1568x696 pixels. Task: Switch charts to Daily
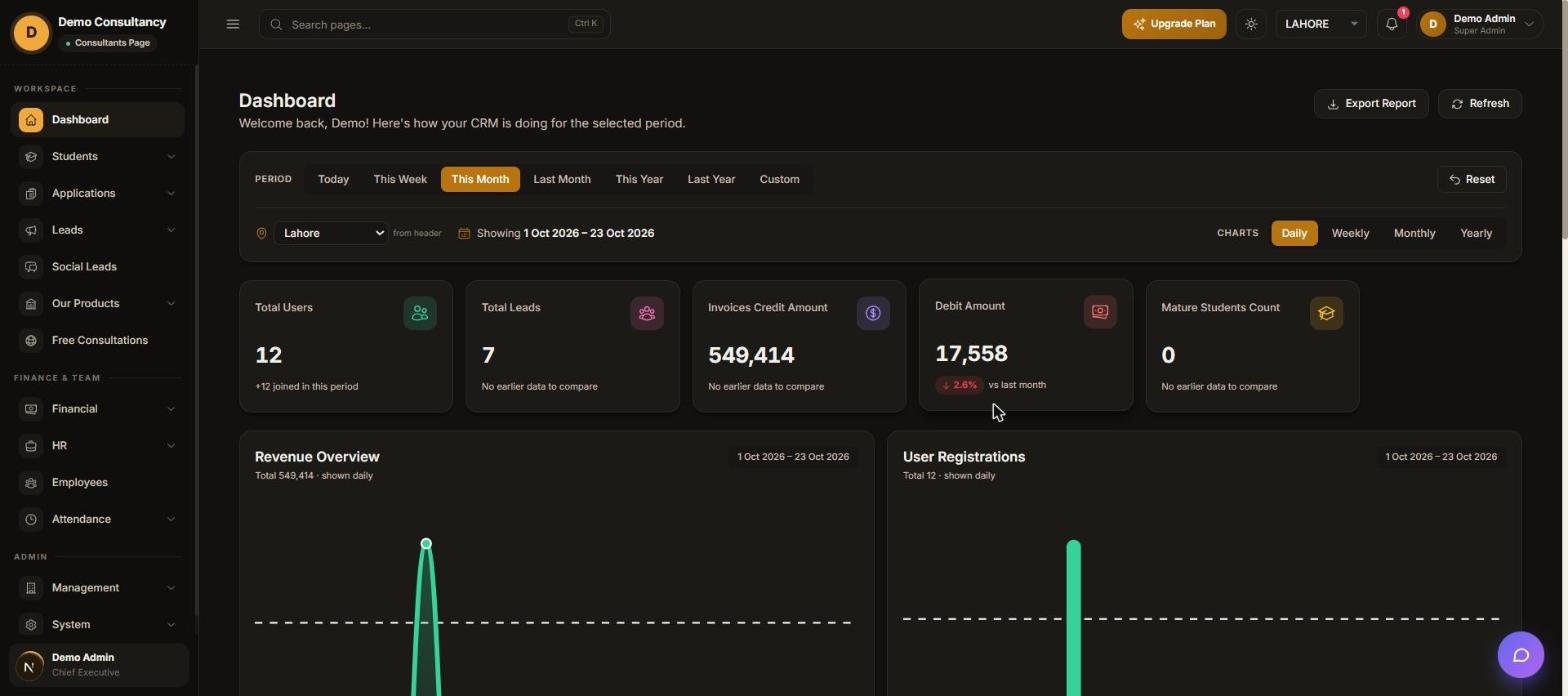1294,233
